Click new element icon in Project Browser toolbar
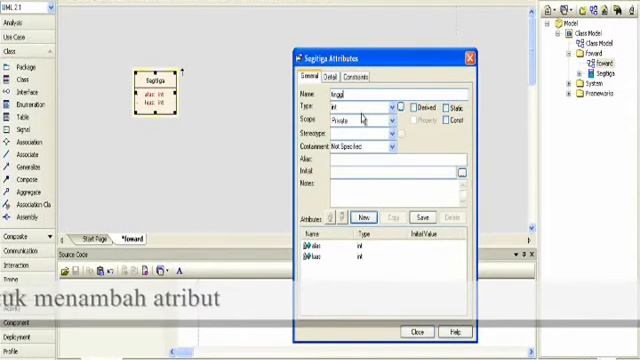 coord(604,11)
